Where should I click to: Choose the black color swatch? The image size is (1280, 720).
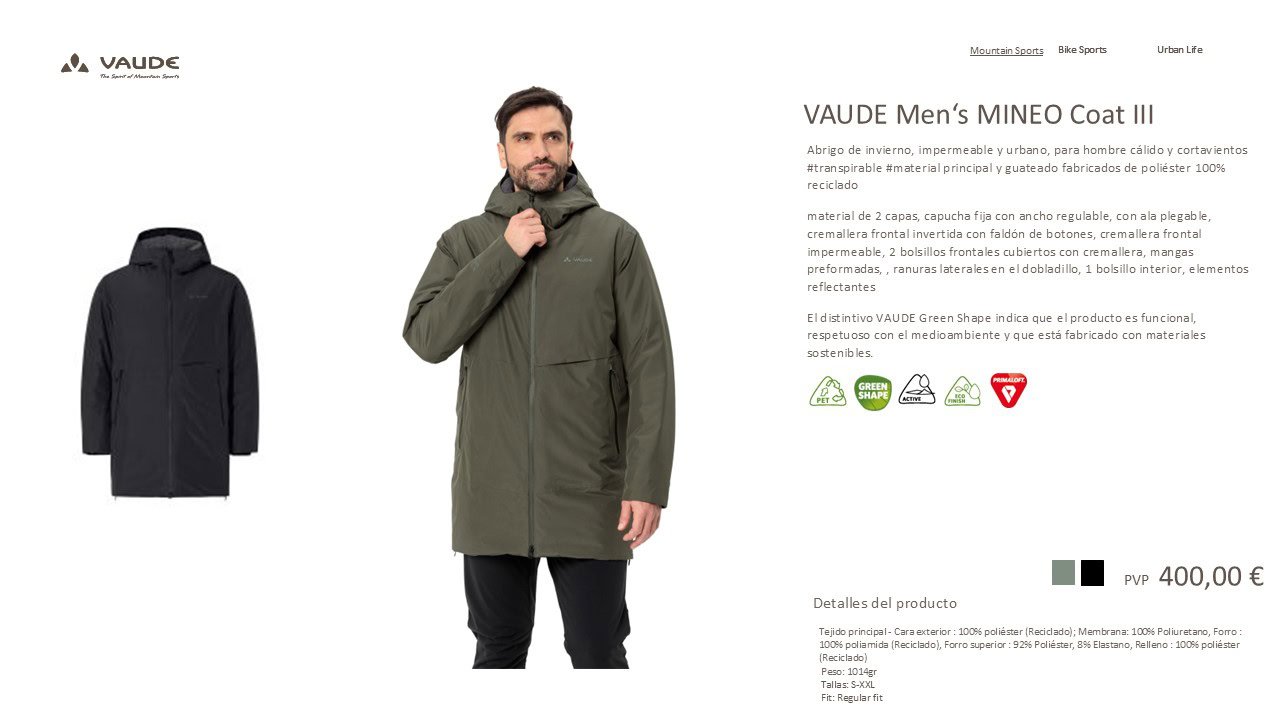(1092, 573)
